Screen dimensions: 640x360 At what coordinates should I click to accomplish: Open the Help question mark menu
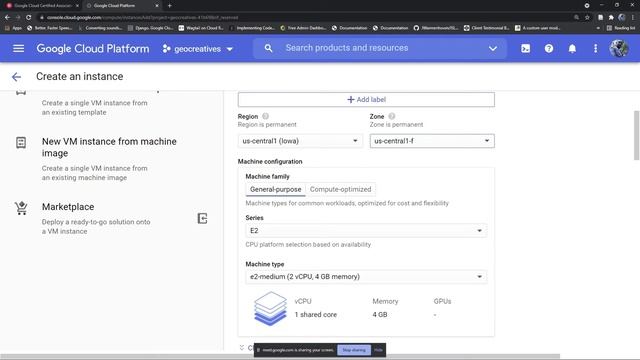(x=549, y=49)
